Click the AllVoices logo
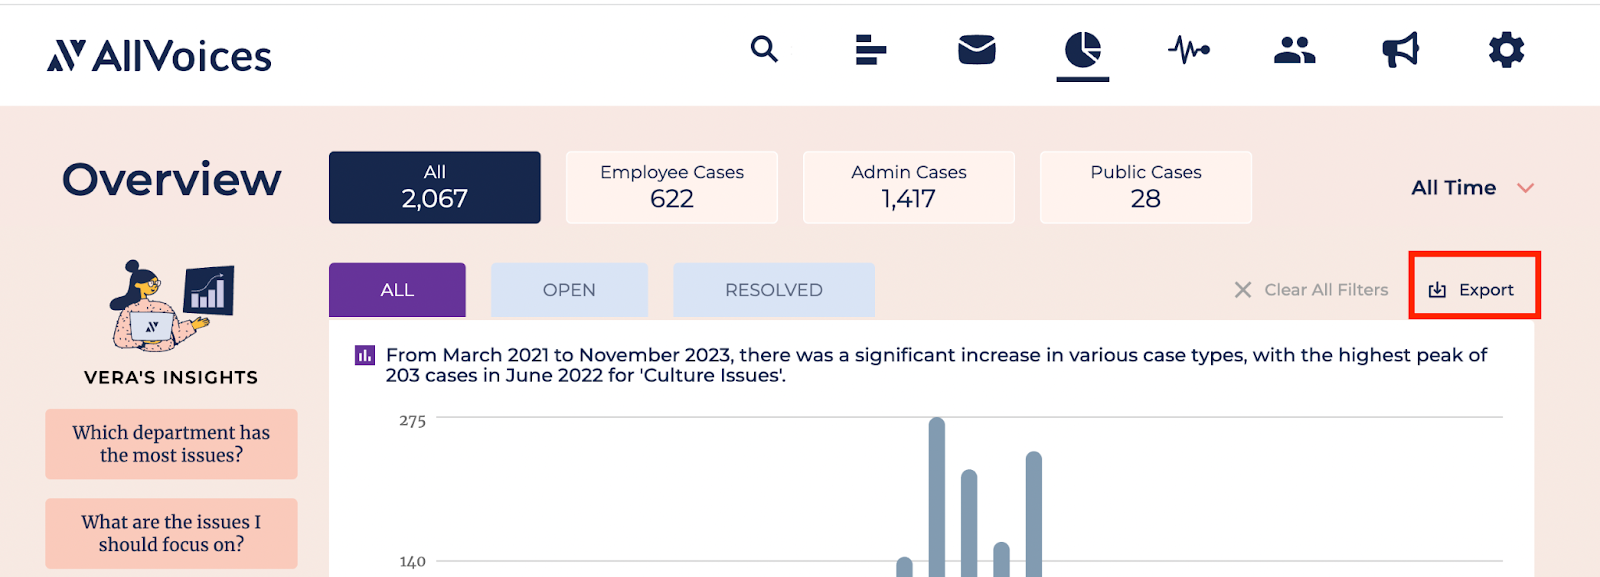The image size is (1600, 577). coord(160,56)
